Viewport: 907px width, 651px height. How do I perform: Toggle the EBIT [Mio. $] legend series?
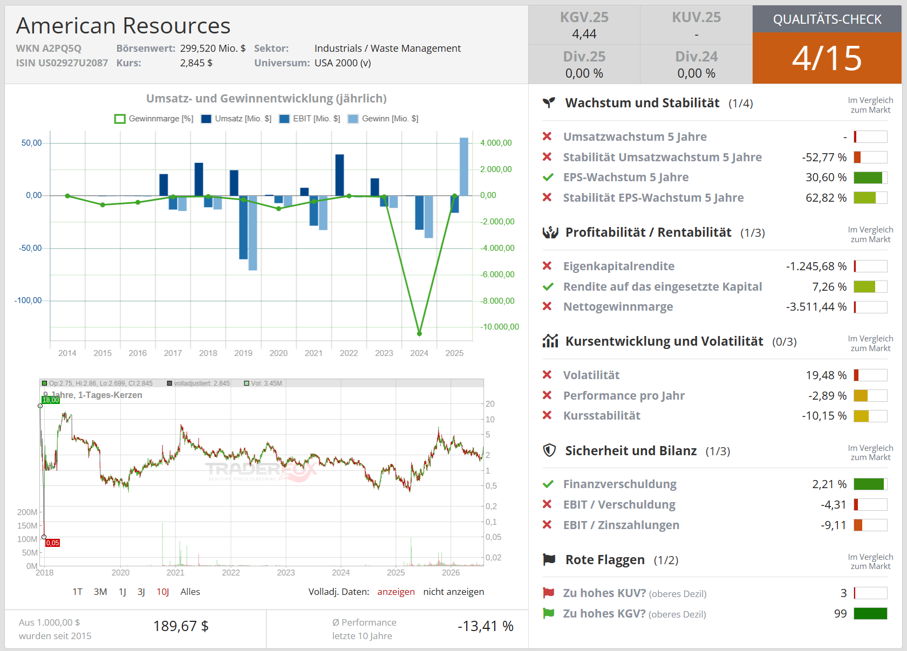tap(309, 119)
